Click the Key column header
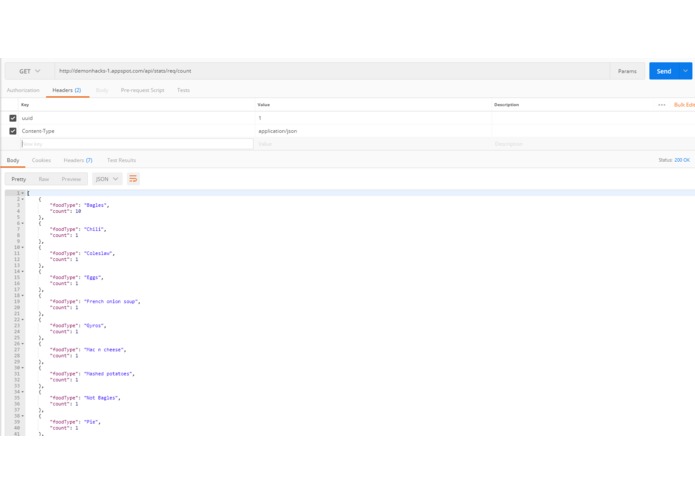The width and height of the screenshot is (695, 494). click(x=25, y=105)
